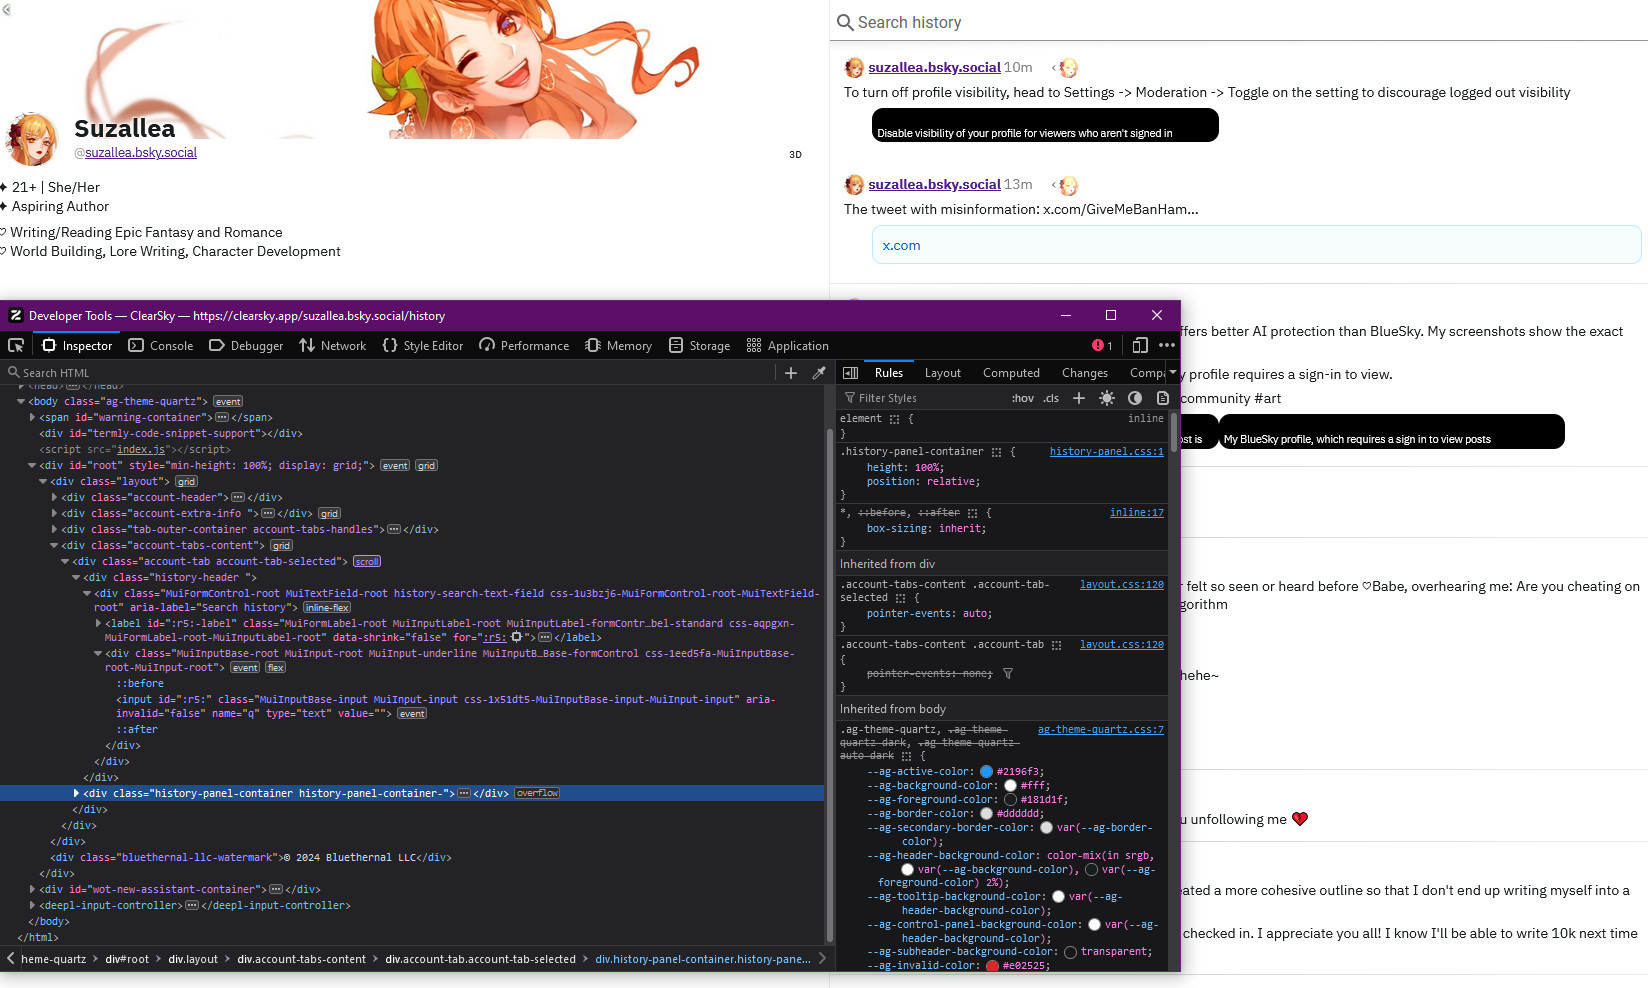Toggle grid badge on layout div

click(186, 481)
